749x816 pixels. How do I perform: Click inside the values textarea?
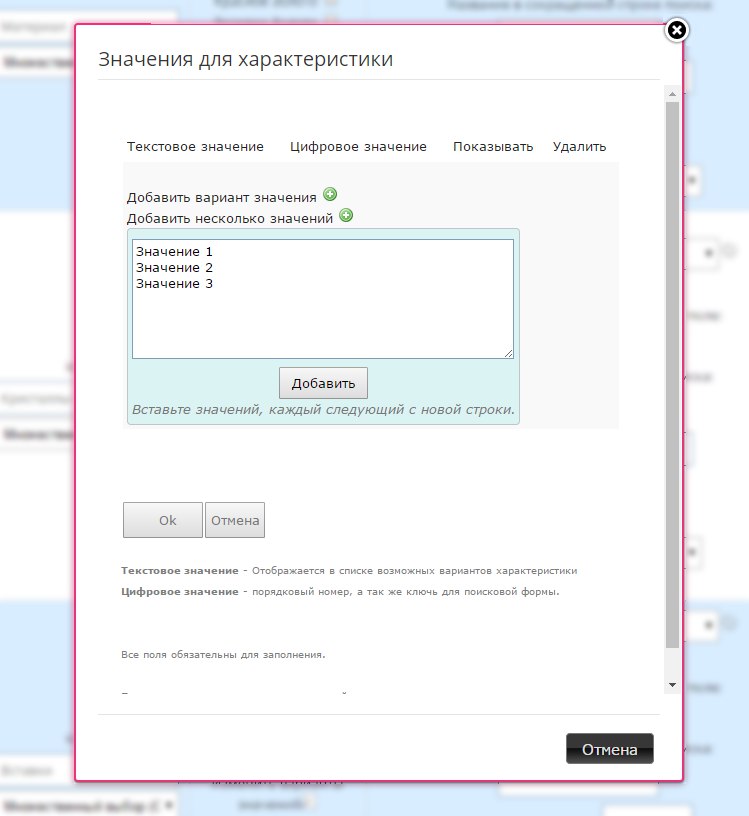click(322, 298)
